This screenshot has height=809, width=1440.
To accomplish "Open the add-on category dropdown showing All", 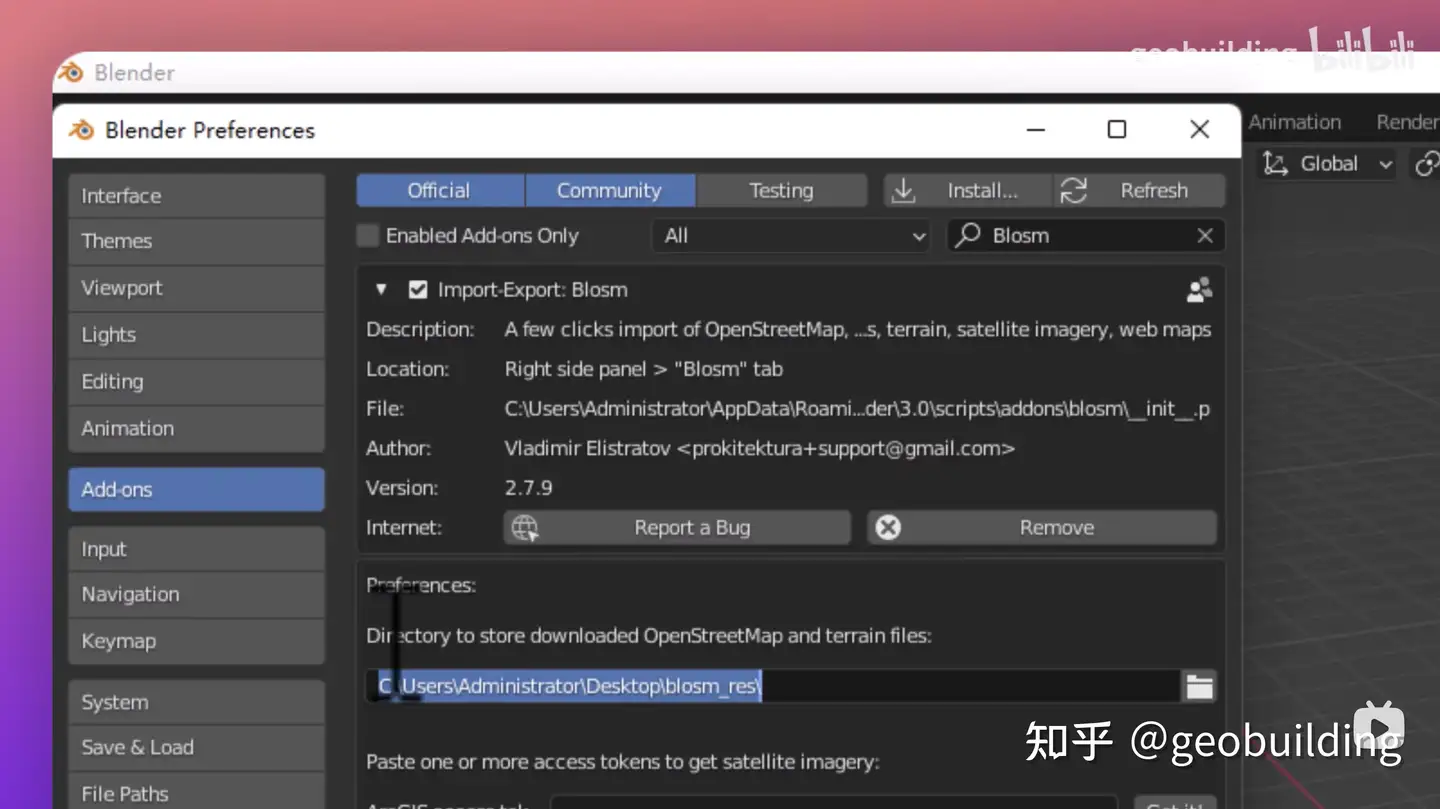I will pyautogui.click(x=791, y=236).
